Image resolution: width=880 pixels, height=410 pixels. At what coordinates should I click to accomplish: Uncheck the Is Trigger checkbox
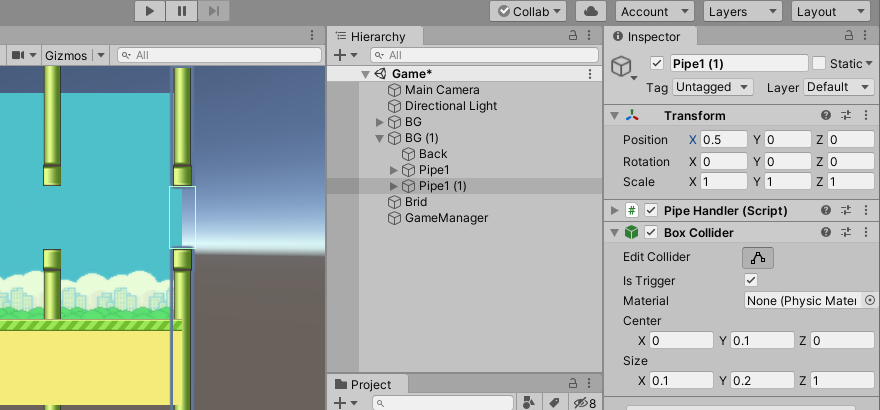pyautogui.click(x=751, y=280)
